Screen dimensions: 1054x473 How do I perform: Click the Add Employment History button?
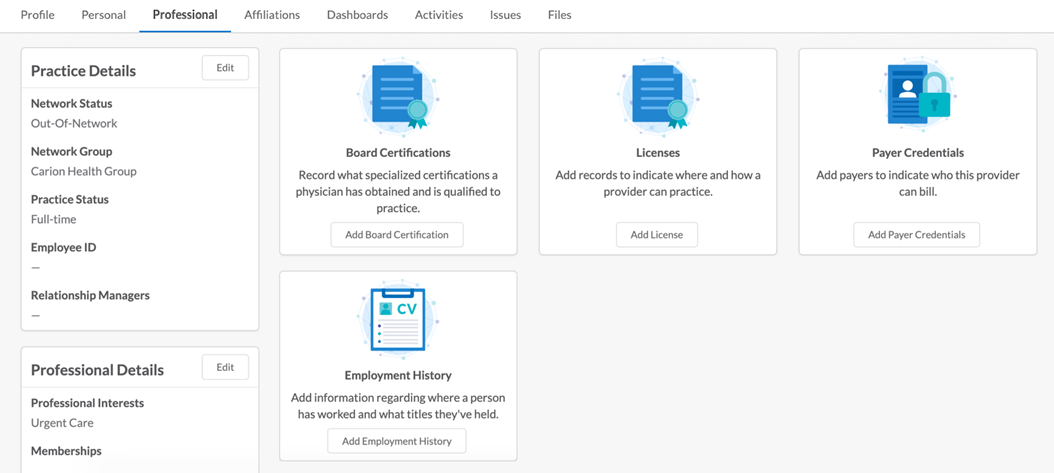397,441
